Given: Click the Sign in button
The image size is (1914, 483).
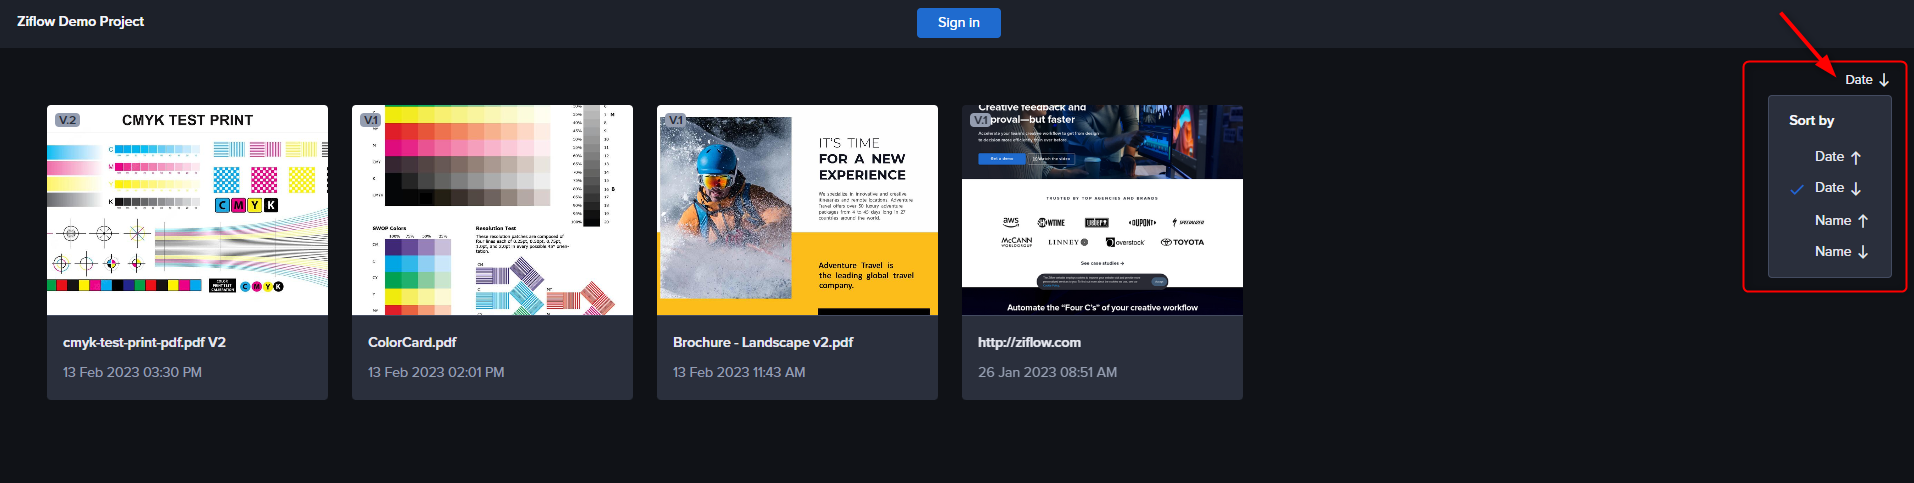Looking at the screenshot, I should (958, 23).
